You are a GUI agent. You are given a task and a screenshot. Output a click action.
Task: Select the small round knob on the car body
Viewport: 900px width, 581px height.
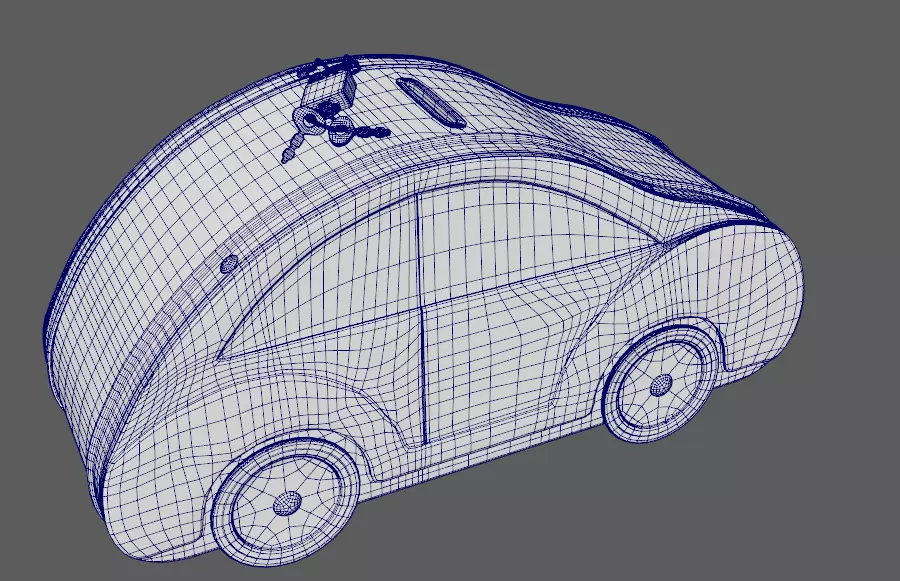coord(228,264)
